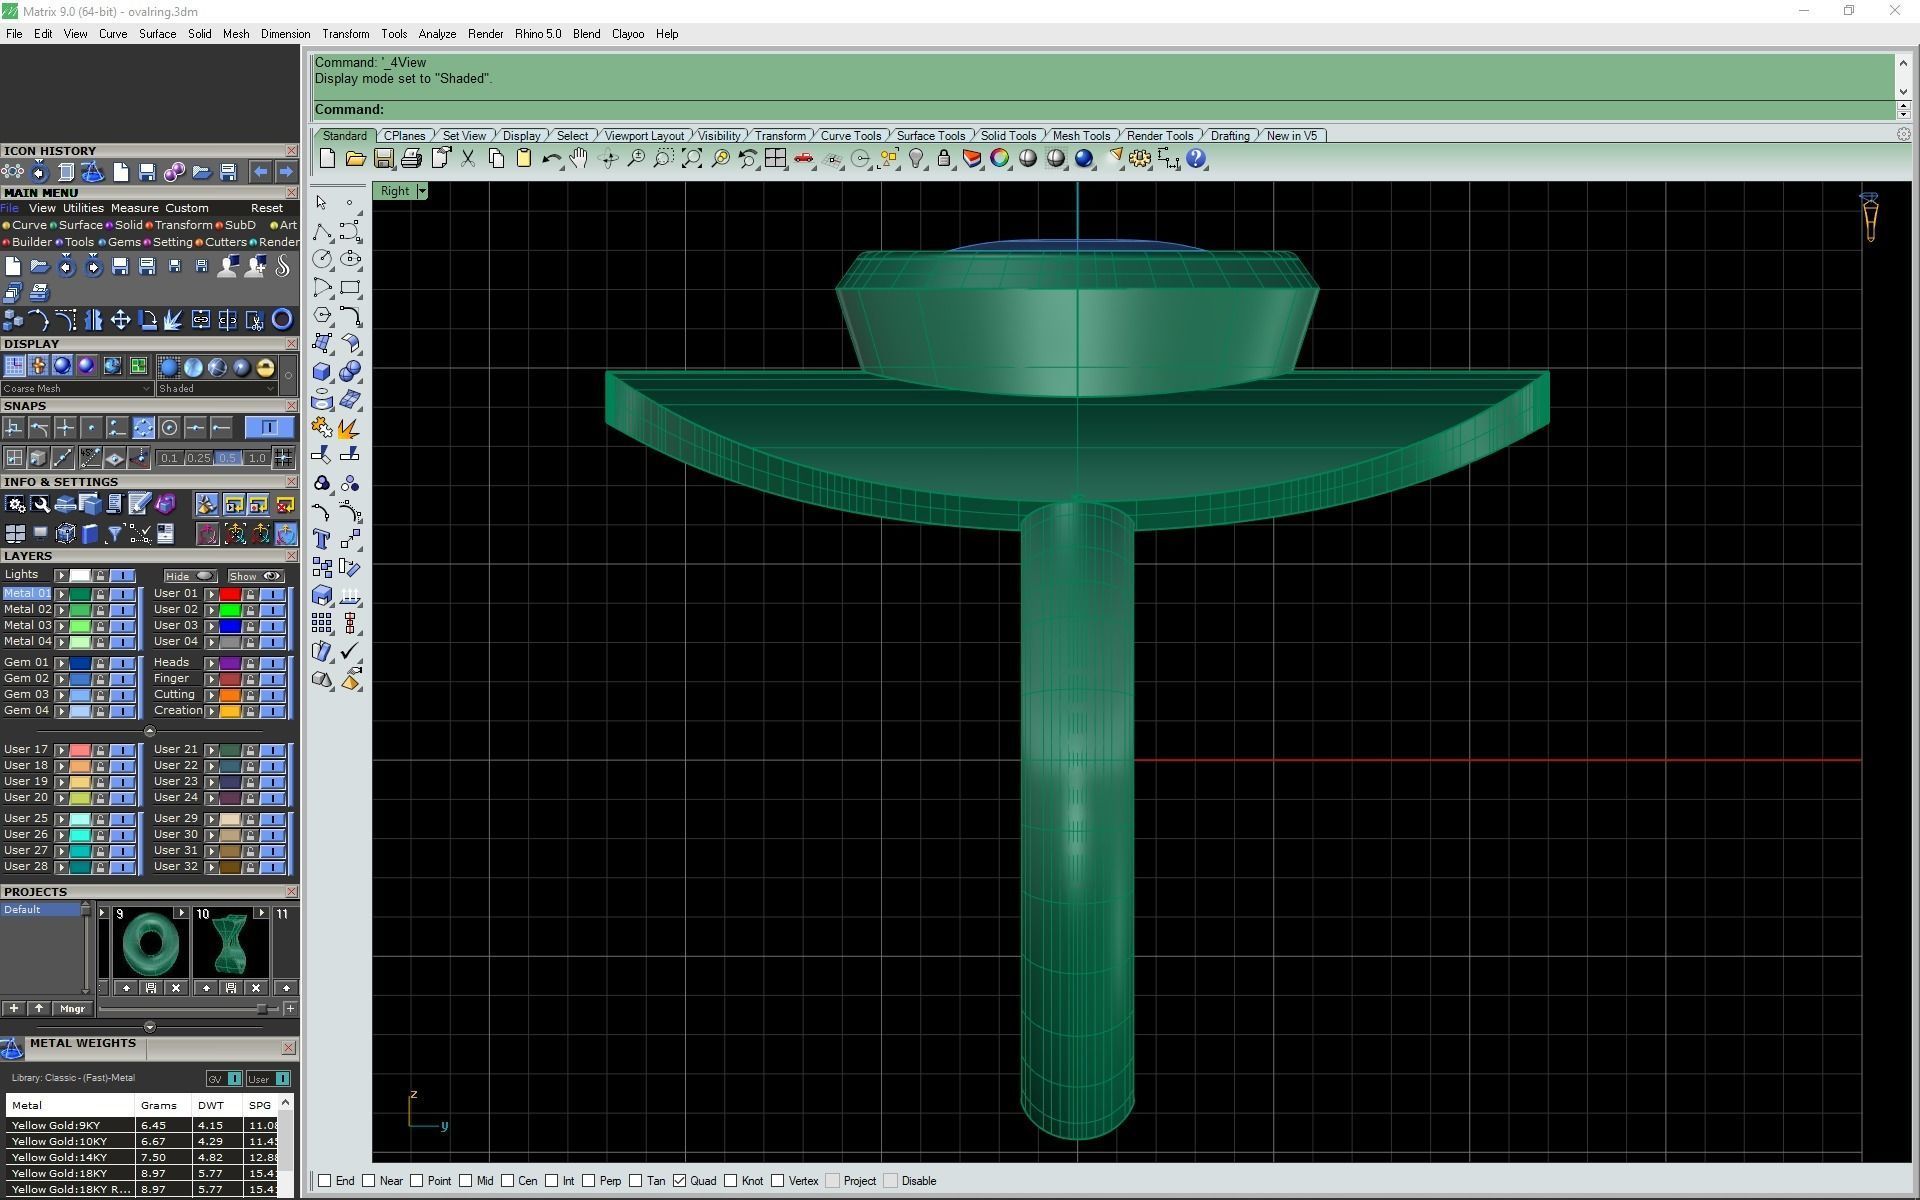Enable the End object snap checkbox

point(324,1181)
